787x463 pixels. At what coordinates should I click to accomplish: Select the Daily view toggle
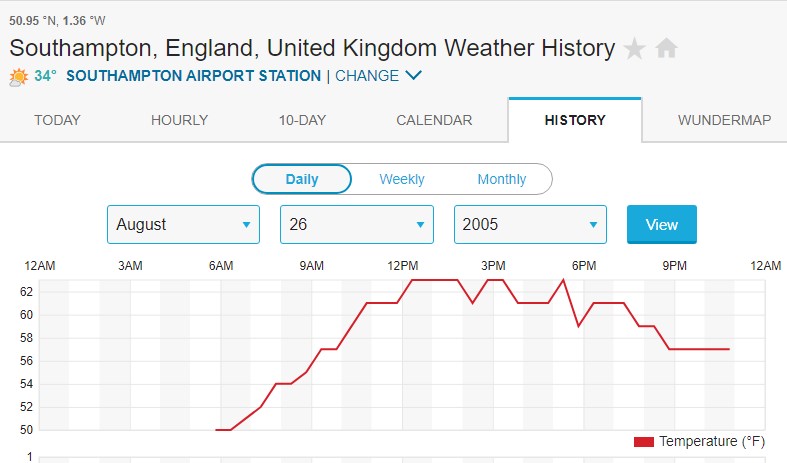[302, 179]
